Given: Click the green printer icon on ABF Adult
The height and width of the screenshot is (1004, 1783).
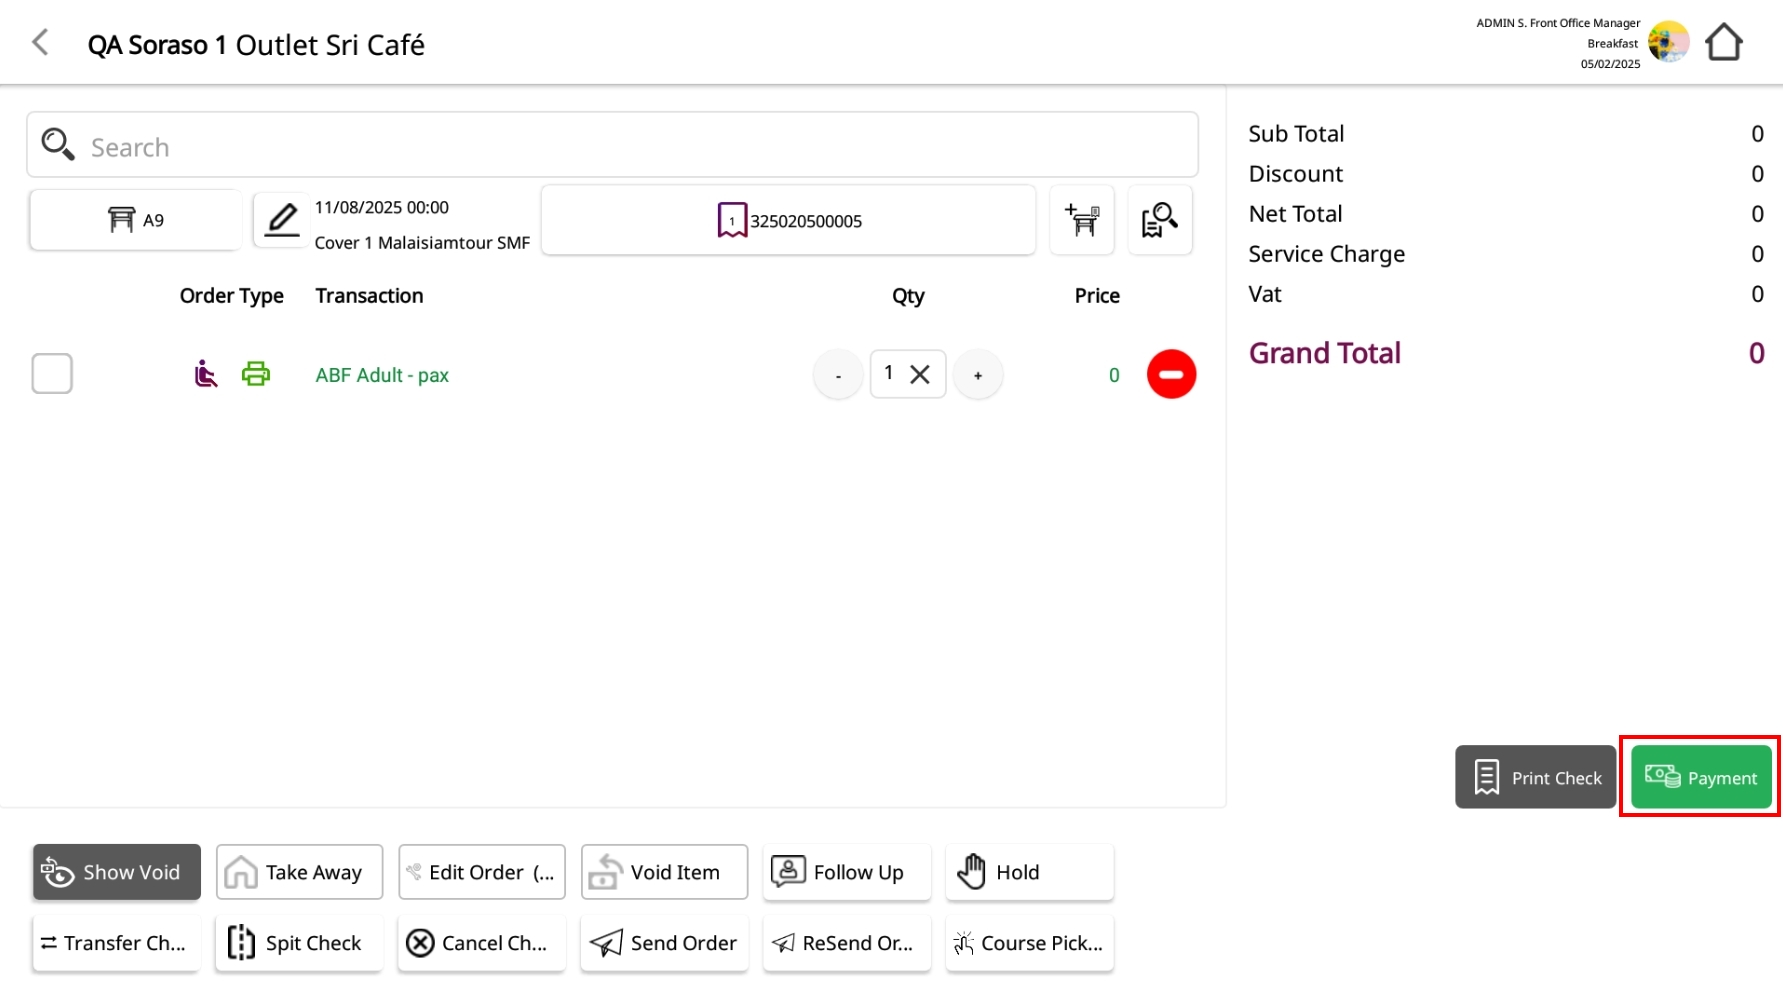Looking at the screenshot, I should (x=256, y=374).
